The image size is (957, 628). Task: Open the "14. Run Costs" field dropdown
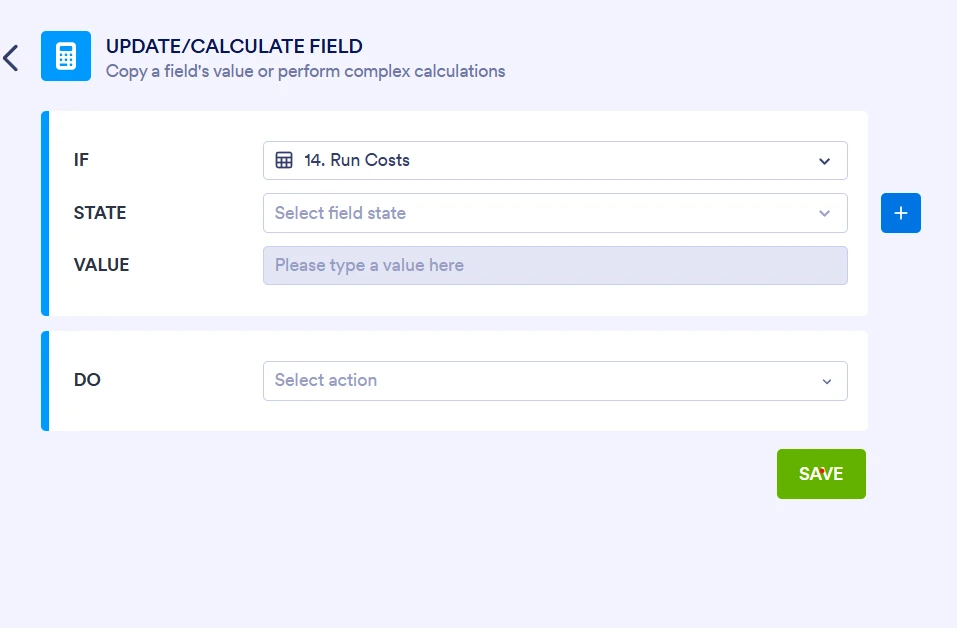coord(555,160)
